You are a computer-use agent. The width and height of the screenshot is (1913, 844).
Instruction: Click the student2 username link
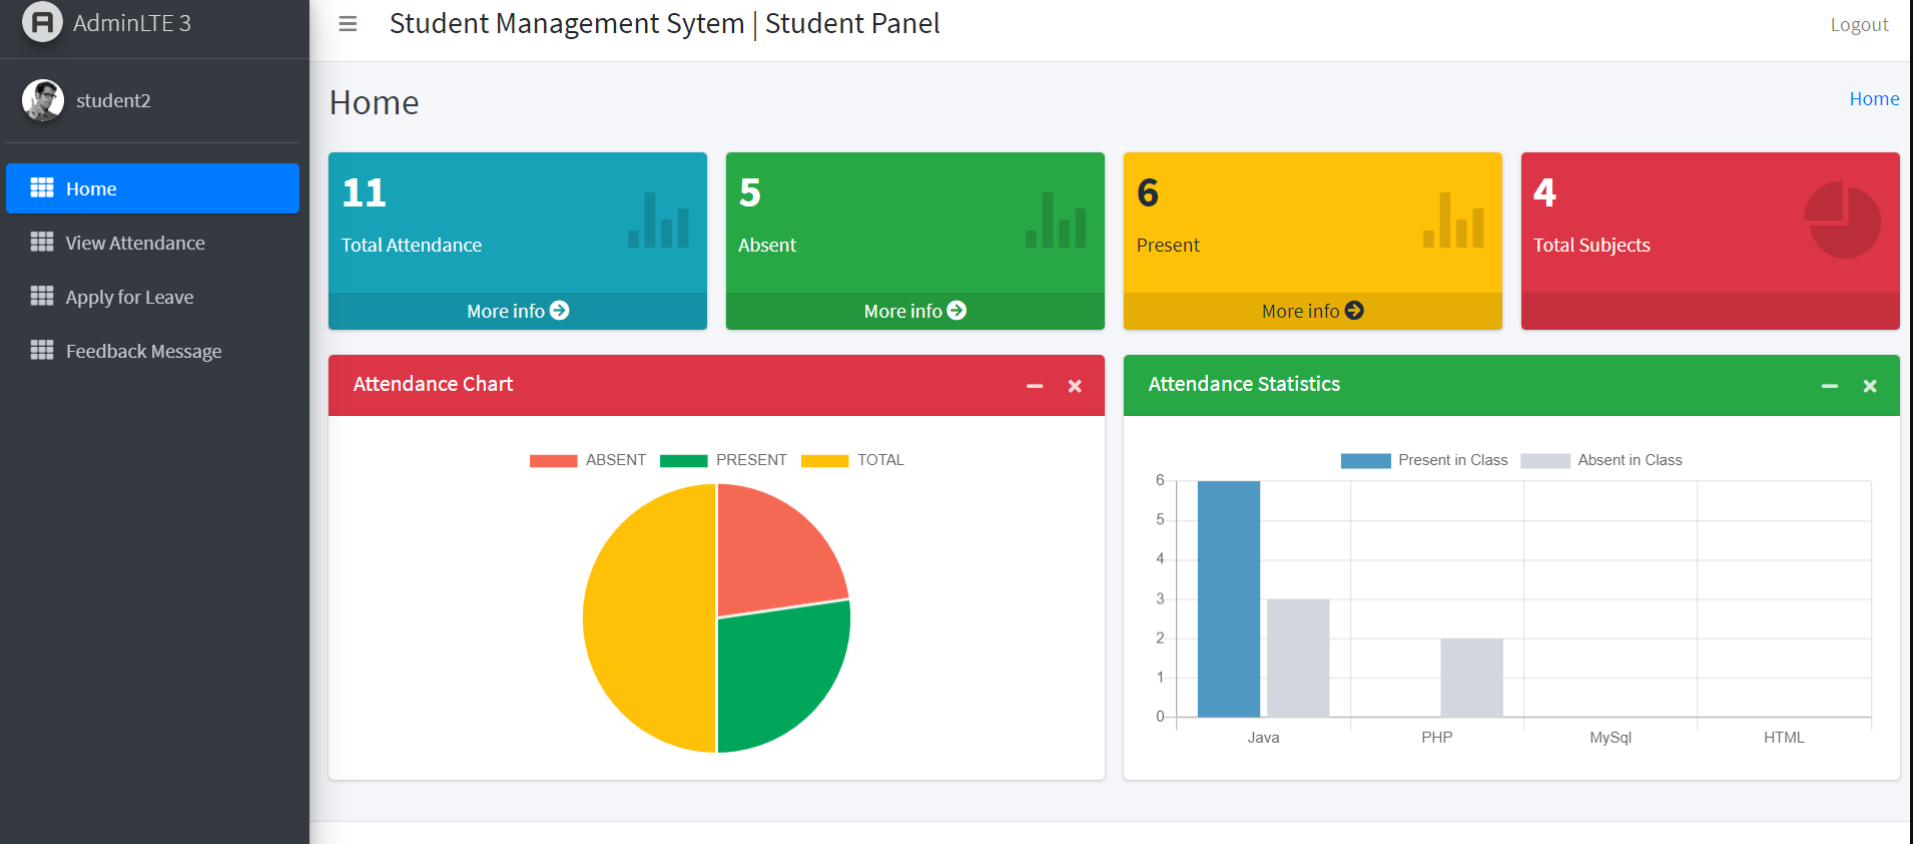tap(113, 100)
